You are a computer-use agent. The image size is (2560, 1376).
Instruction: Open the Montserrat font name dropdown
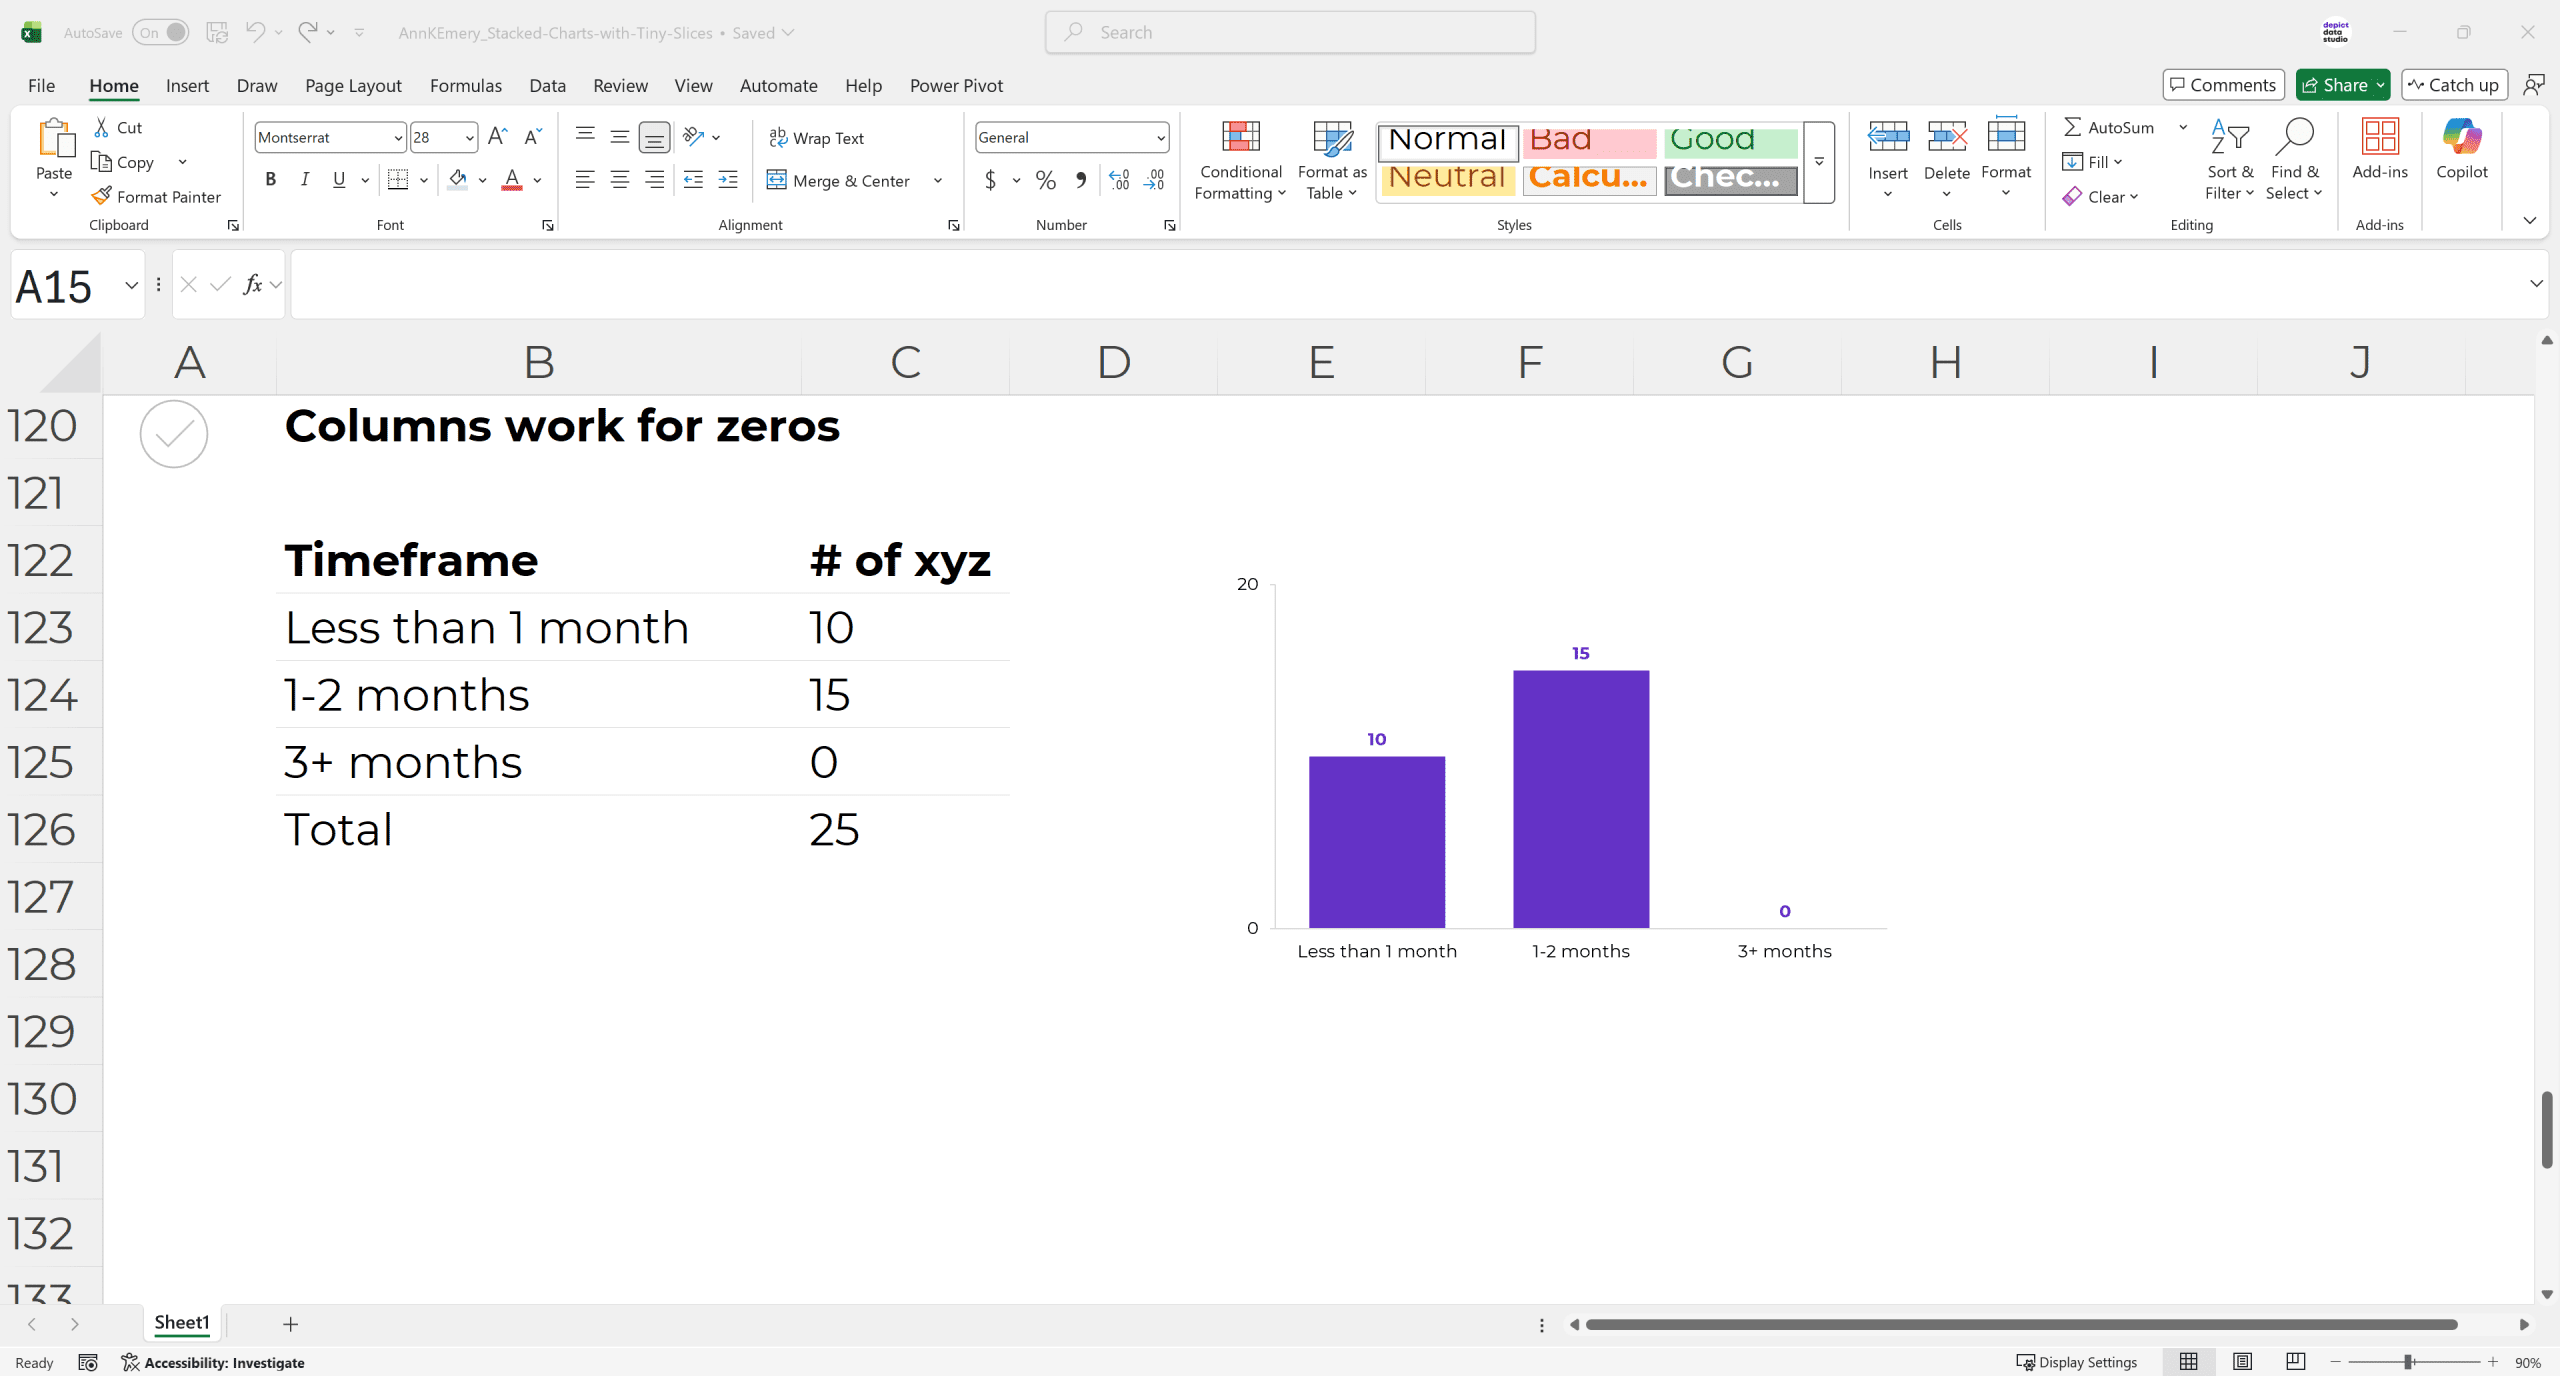pos(398,138)
